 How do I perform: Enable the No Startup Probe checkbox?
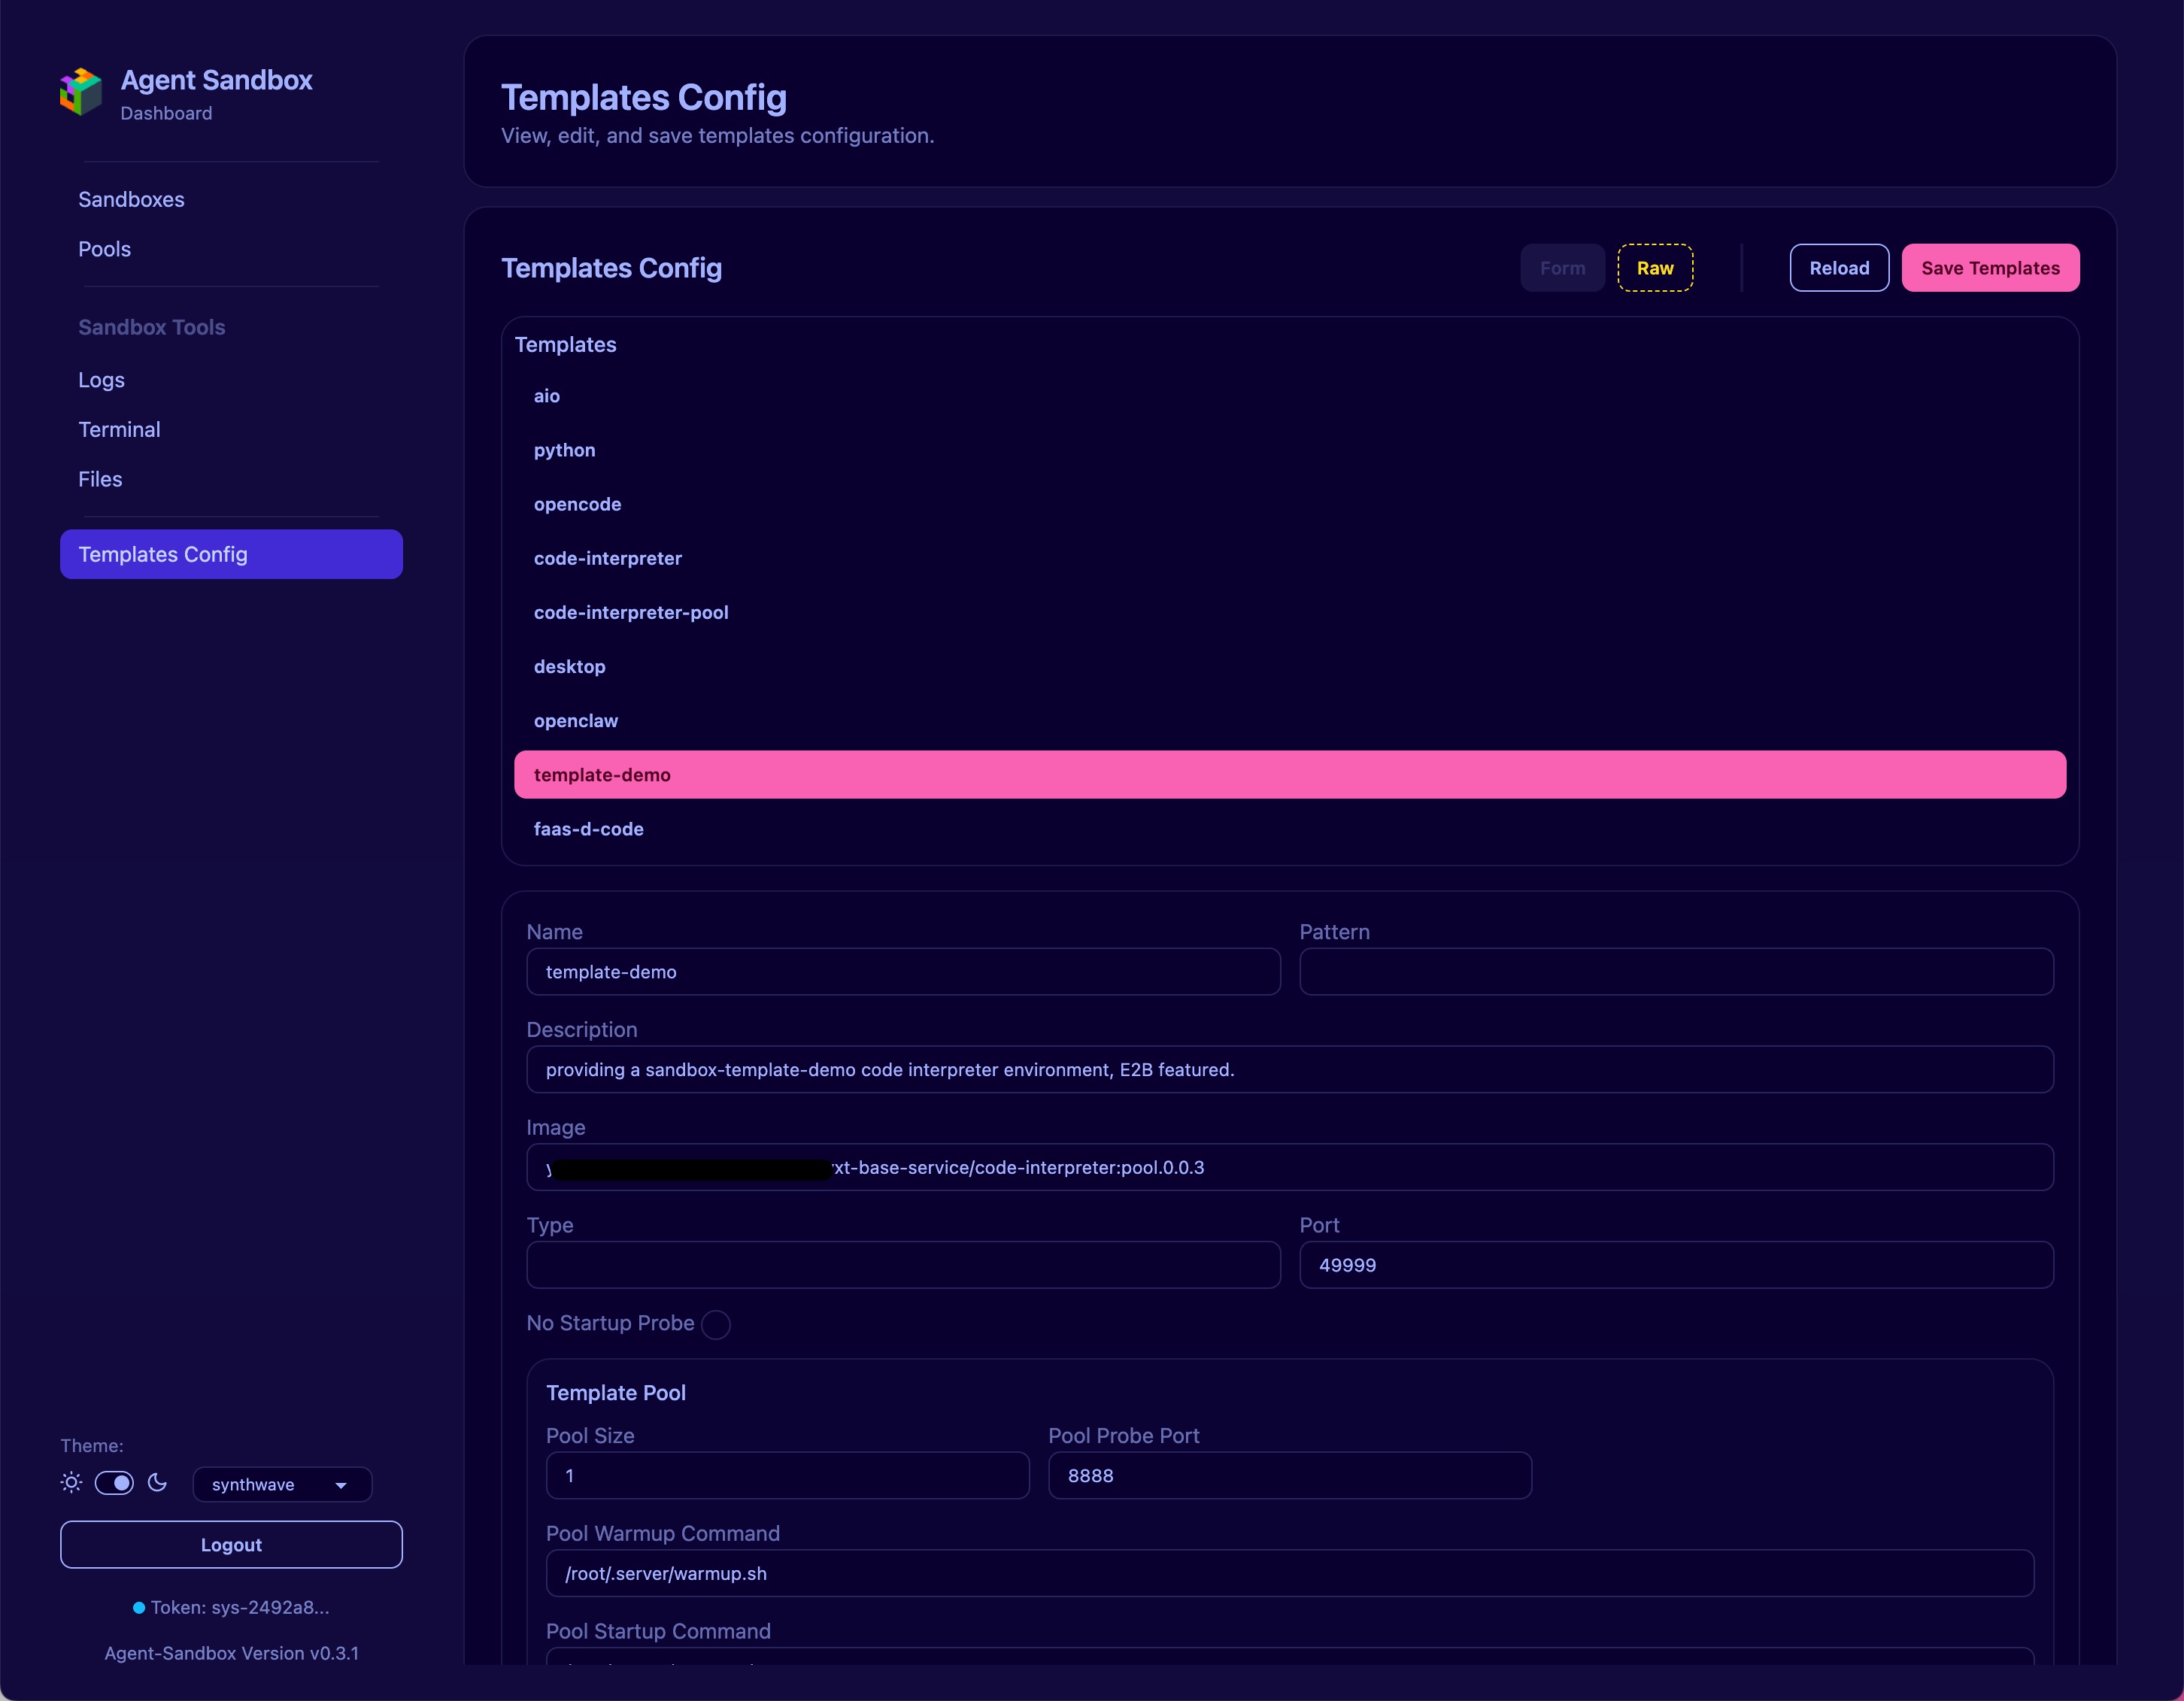[716, 1324]
